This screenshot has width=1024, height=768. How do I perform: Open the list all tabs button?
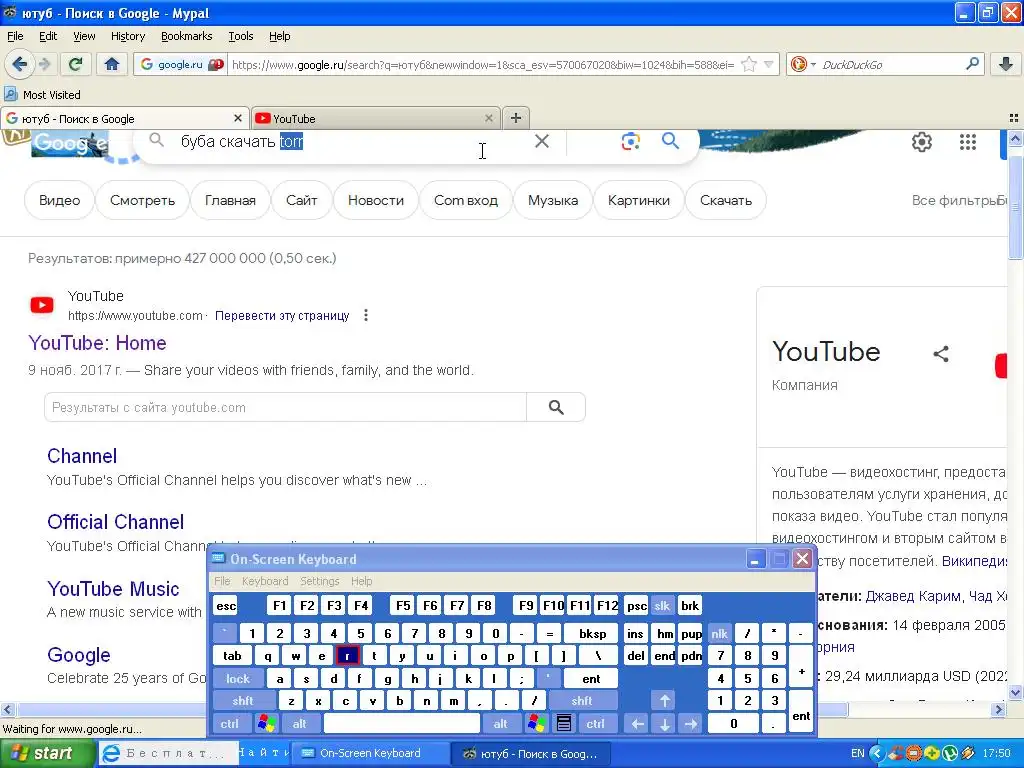click(1014, 118)
